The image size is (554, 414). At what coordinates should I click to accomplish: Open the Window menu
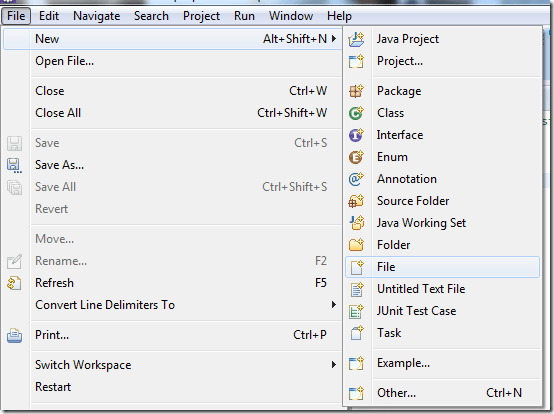coord(291,16)
